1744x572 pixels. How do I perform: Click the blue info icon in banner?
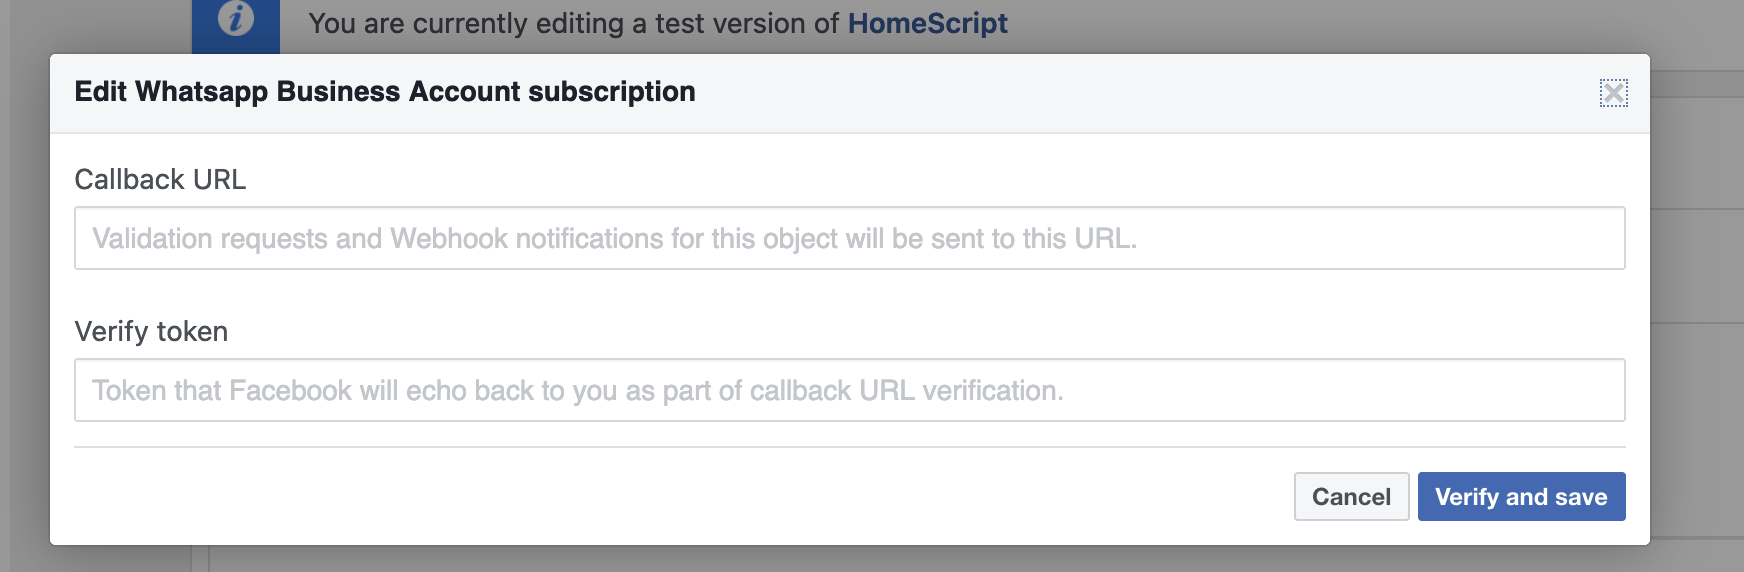pyautogui.click(x=236, y=20)
